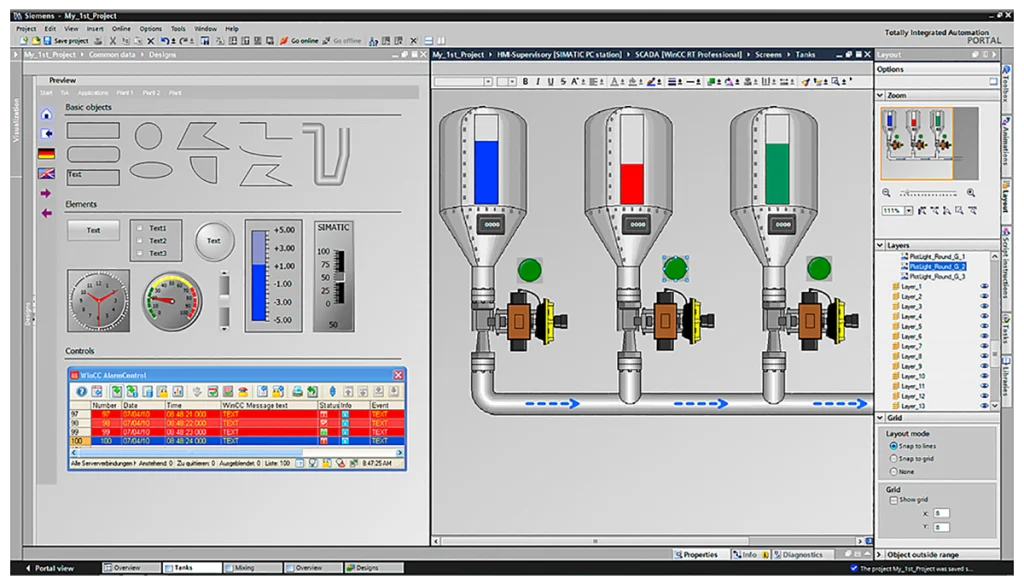This screenshot has height=585, width=1024.
Task: Select the UK flag language icon
Action: (46, 174)
